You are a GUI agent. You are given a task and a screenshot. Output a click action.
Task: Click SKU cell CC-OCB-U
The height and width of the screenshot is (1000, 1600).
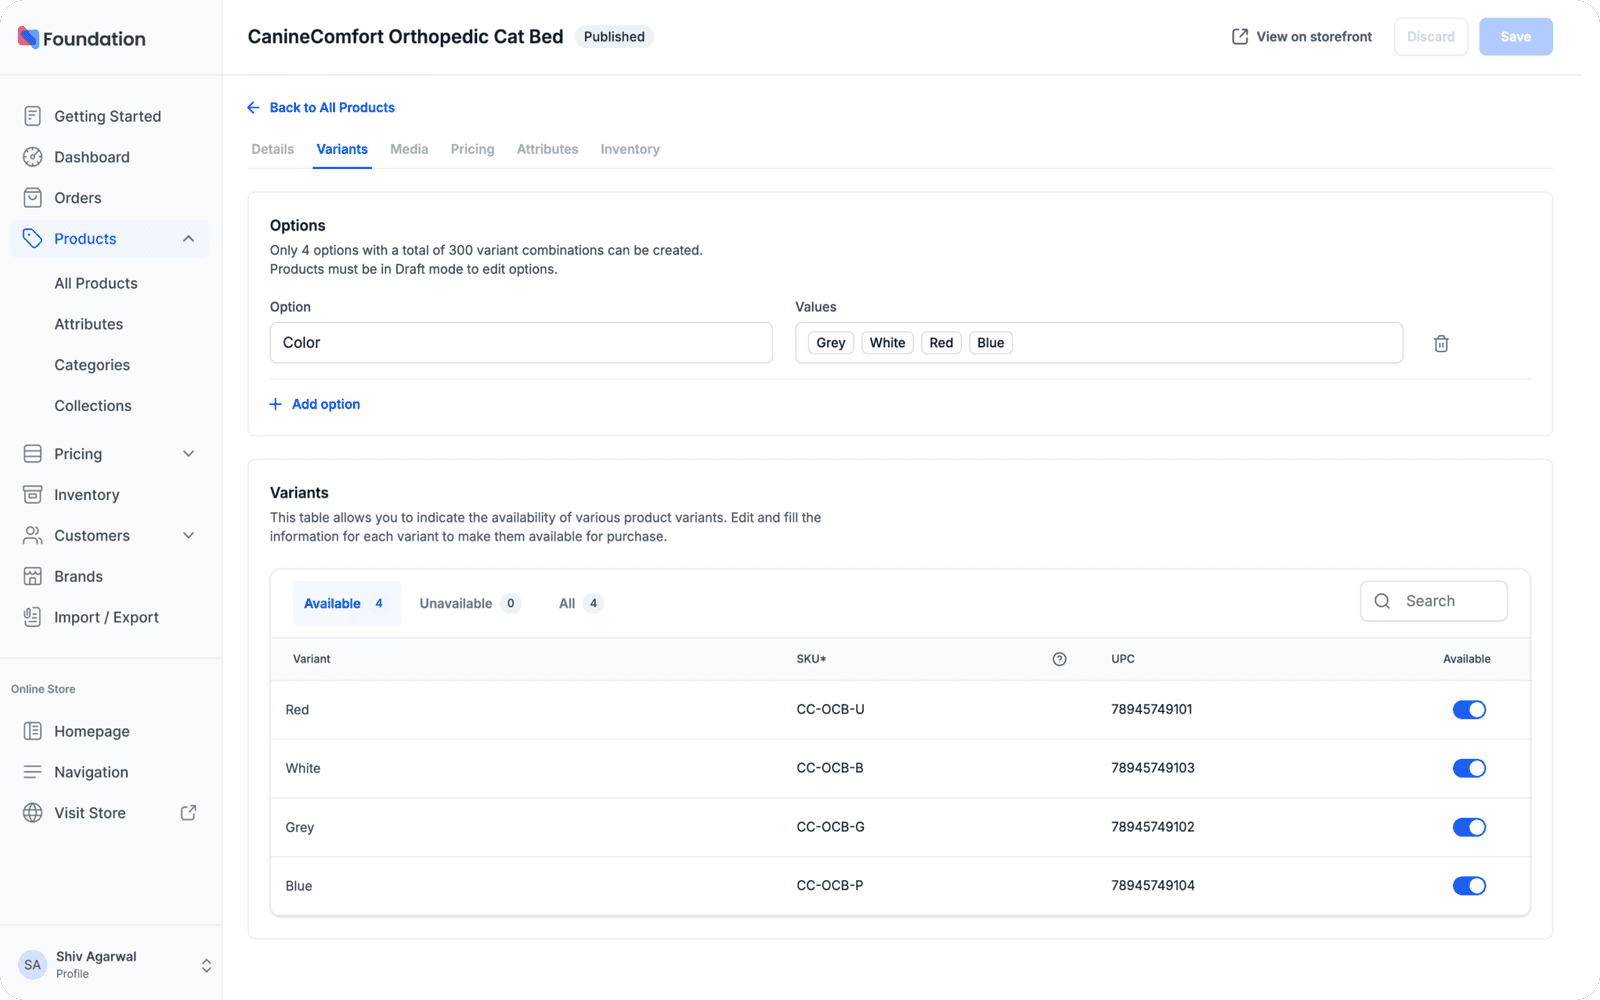coord(830,710)
